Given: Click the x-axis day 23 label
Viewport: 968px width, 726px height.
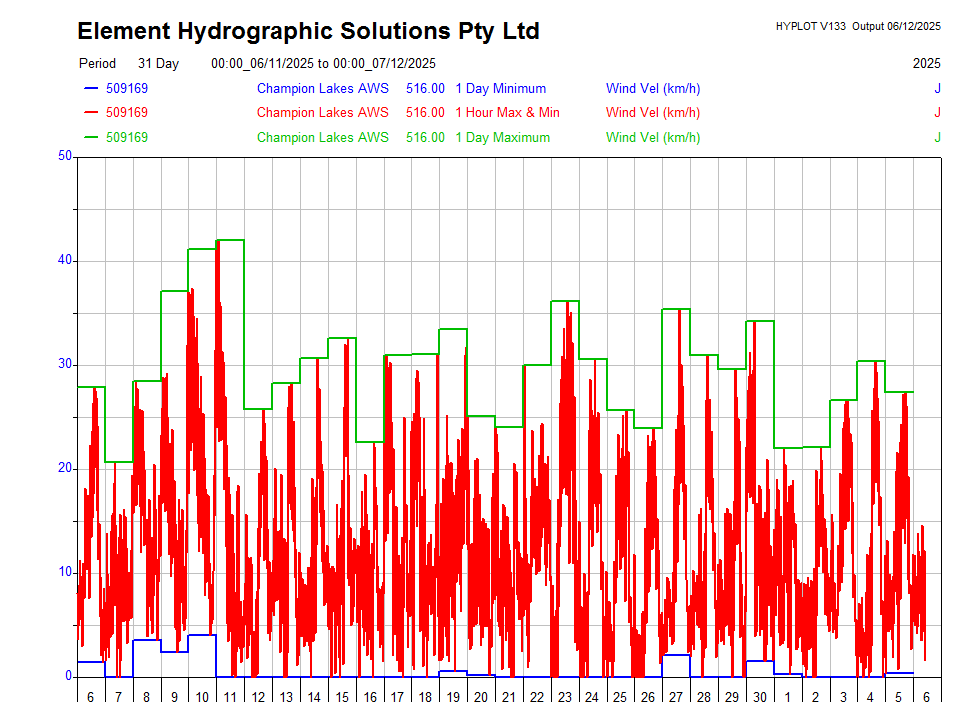Looking at the screenshot, I should 565,697.
